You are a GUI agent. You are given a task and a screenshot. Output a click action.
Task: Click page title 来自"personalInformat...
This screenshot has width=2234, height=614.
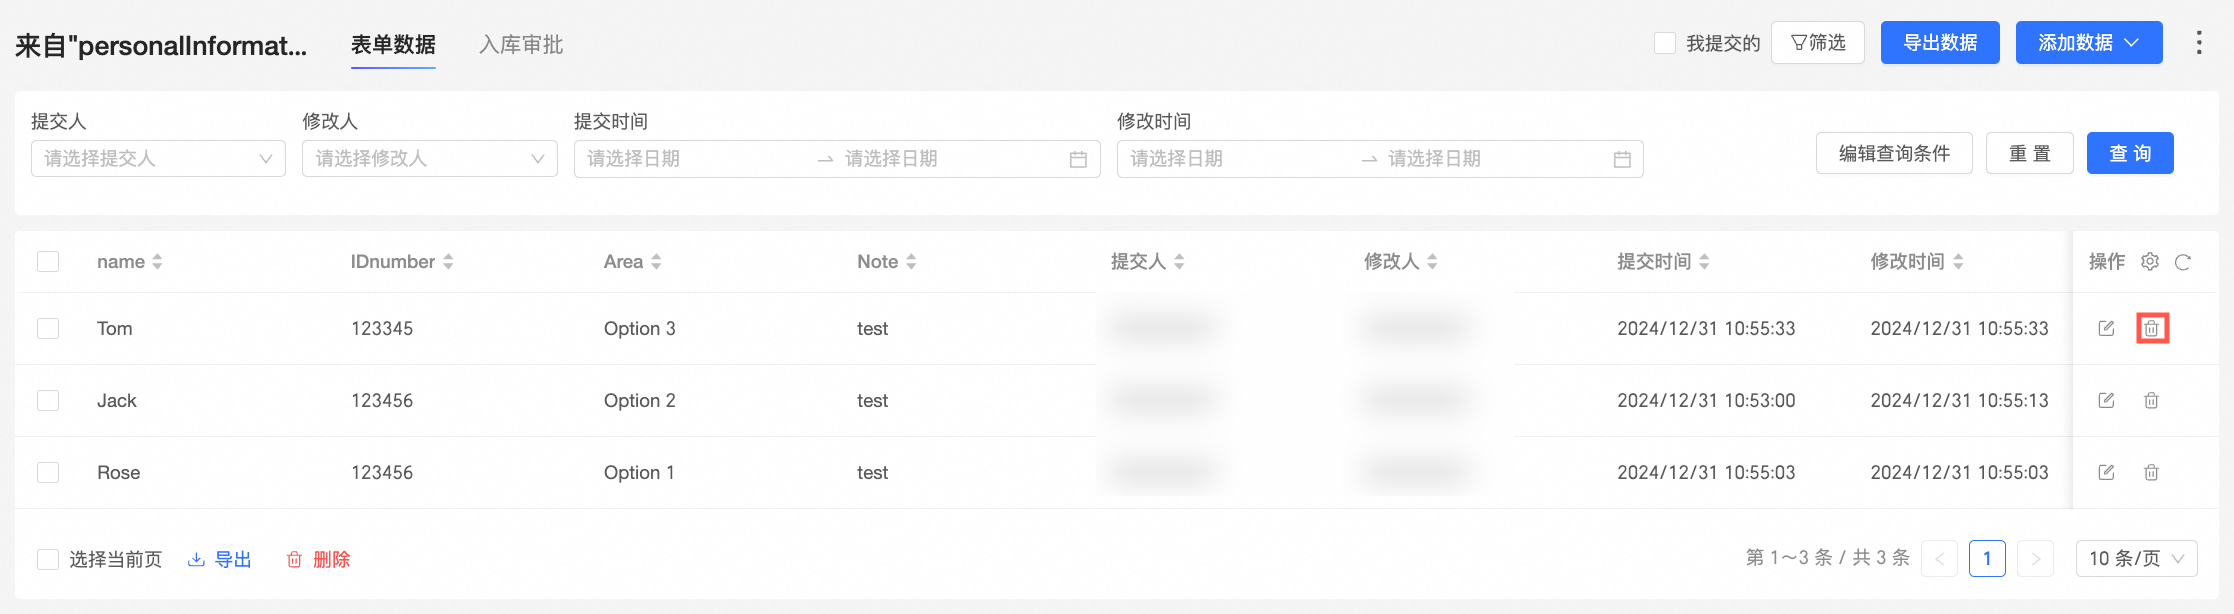click(161, 45)
